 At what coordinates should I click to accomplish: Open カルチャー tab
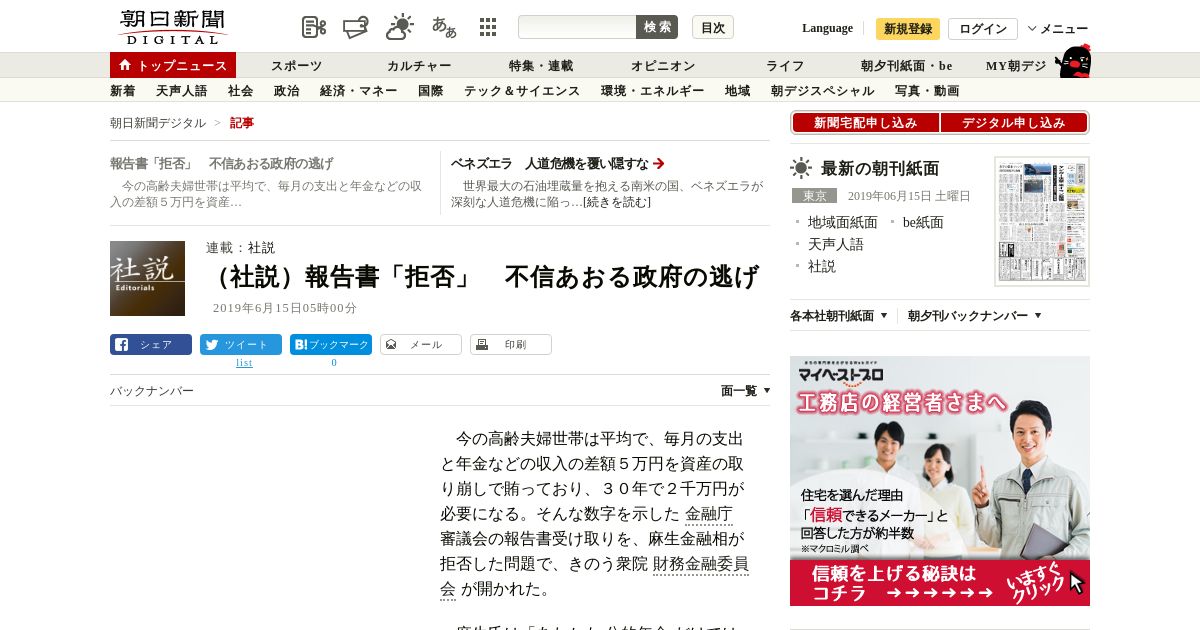click(x=419, y=66)
